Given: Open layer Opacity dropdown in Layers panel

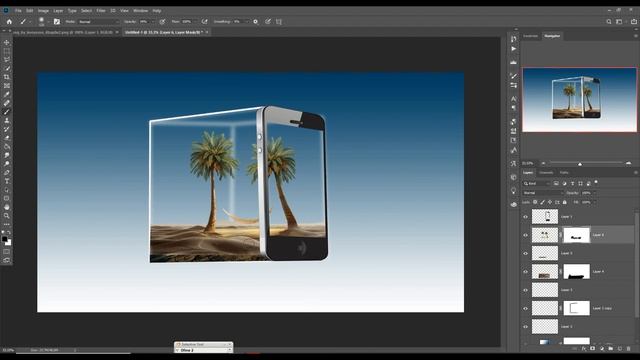Looking at the screenshot, I should coord(594,193).
